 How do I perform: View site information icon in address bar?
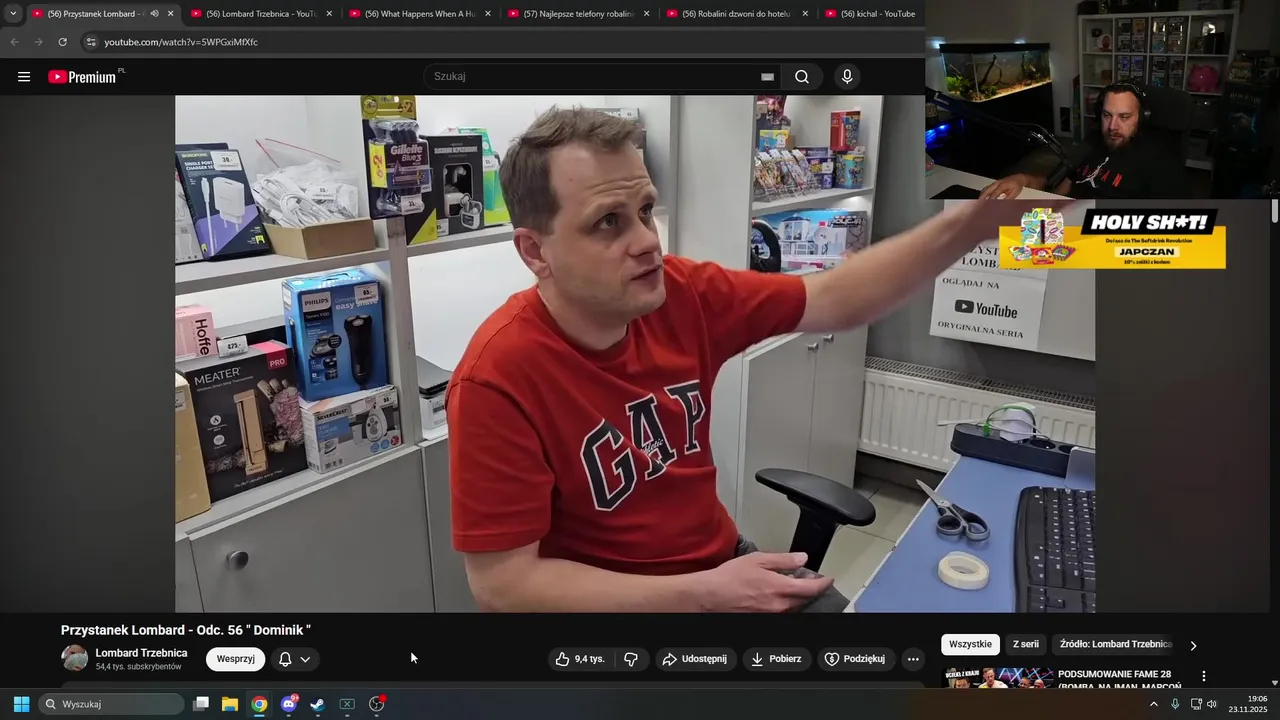(91, 42)
